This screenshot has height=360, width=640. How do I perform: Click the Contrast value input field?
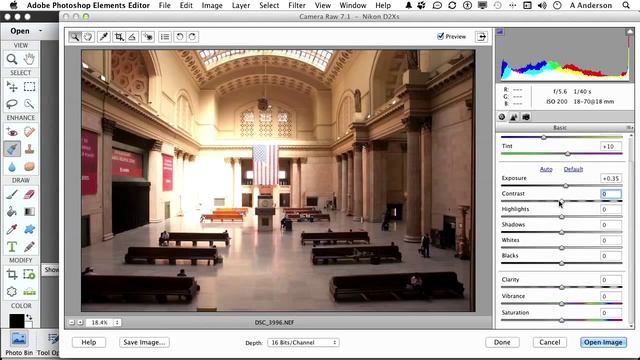pyautogui.click(x=611, y=194)
